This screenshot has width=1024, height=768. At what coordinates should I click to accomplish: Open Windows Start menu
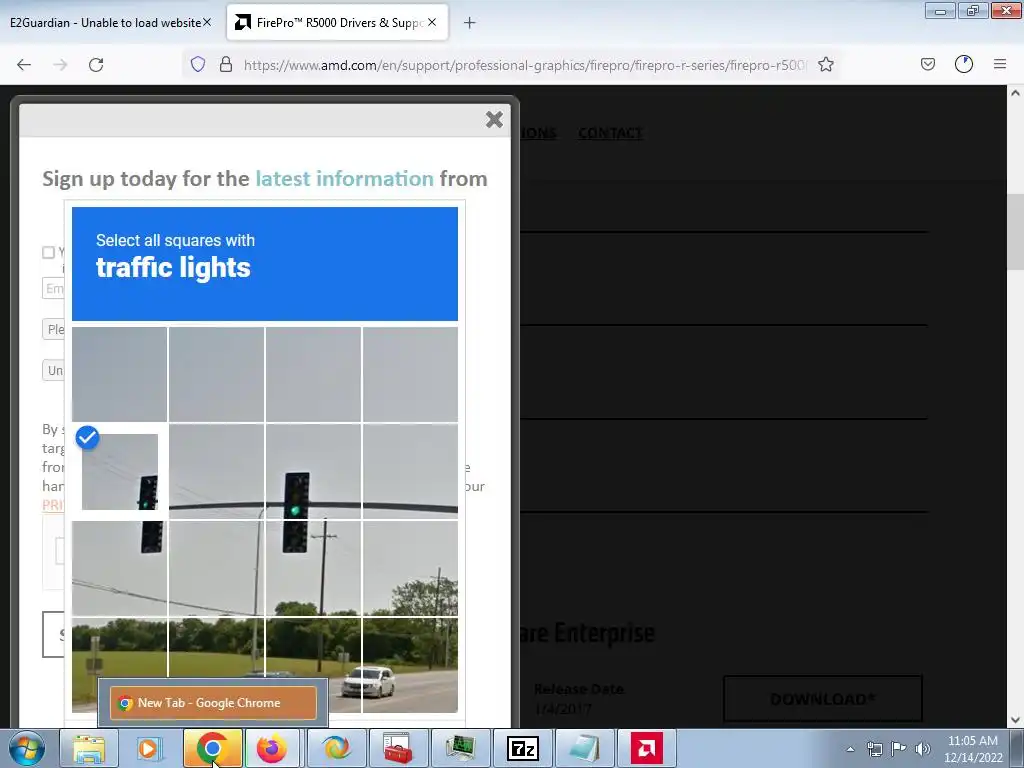[x=27, y=748]
